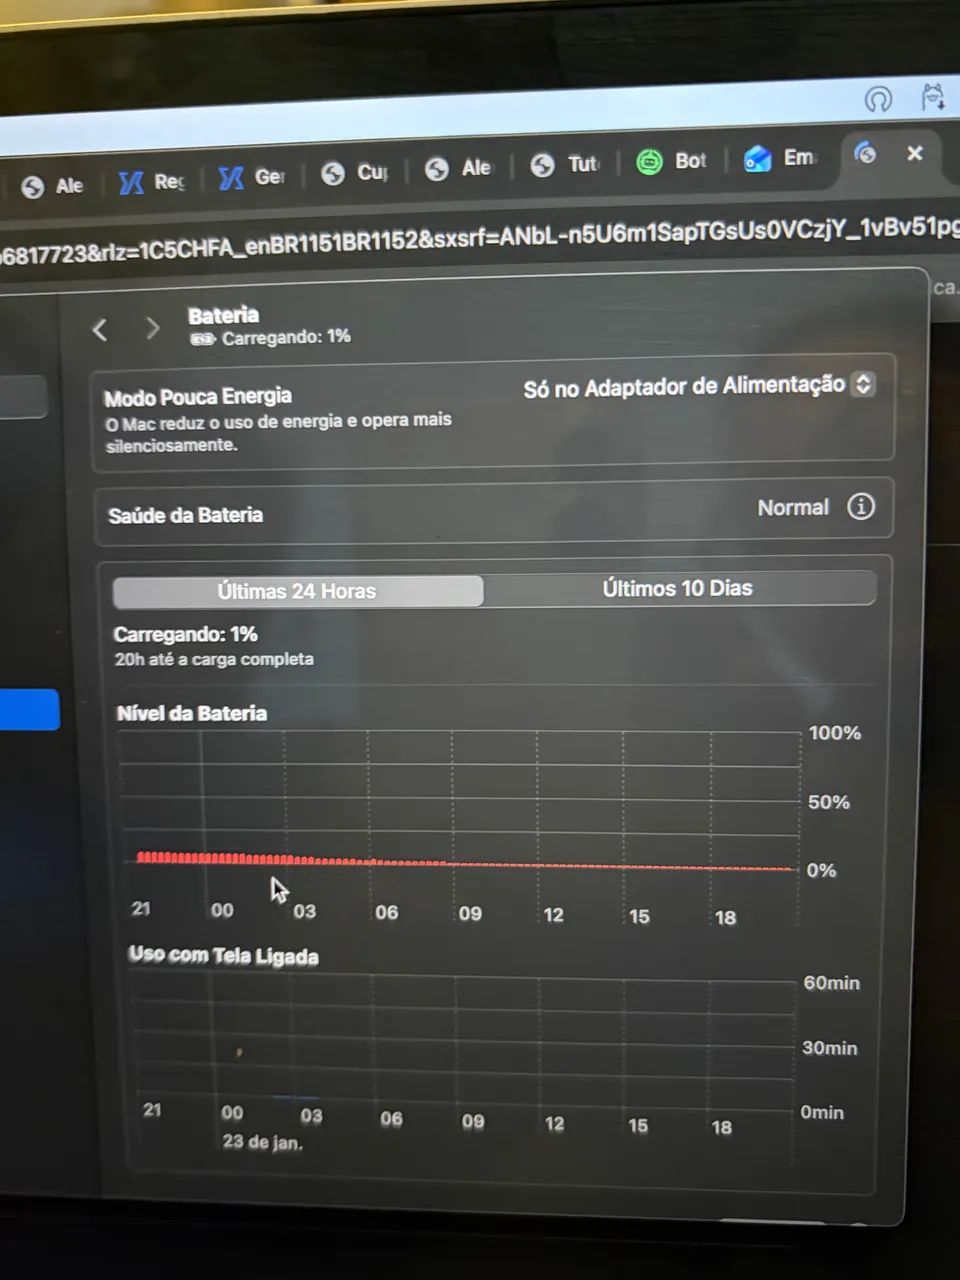This screenshot has height=1280, width=960.
Task: Click the up-down stepper arrows beside Adaptador de Alimentação
Action: (x=862, y=384)
